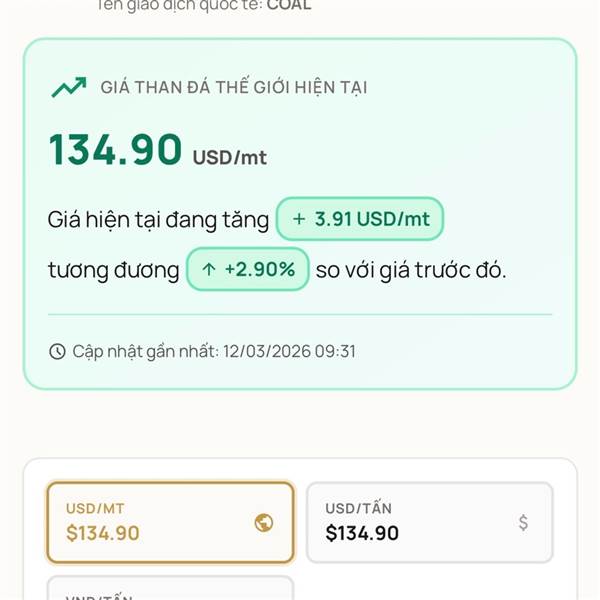The image size is (600, 600).
Task: Select the USD/MT unit option
Action: tap(170, 522)
